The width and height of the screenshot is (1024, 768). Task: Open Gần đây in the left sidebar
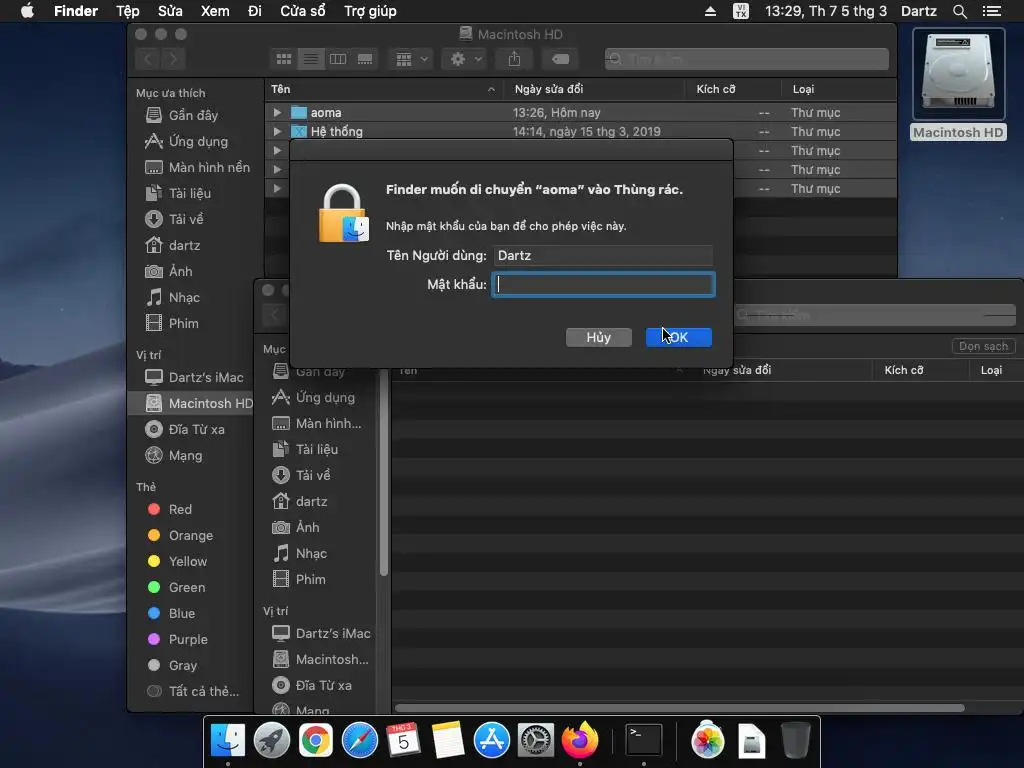coord(193,116)
